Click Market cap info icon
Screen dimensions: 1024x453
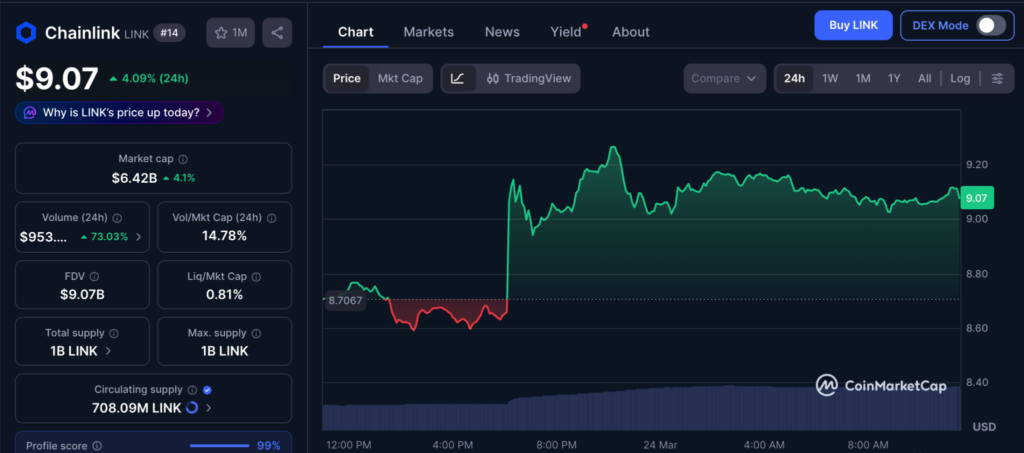[183, 159]
